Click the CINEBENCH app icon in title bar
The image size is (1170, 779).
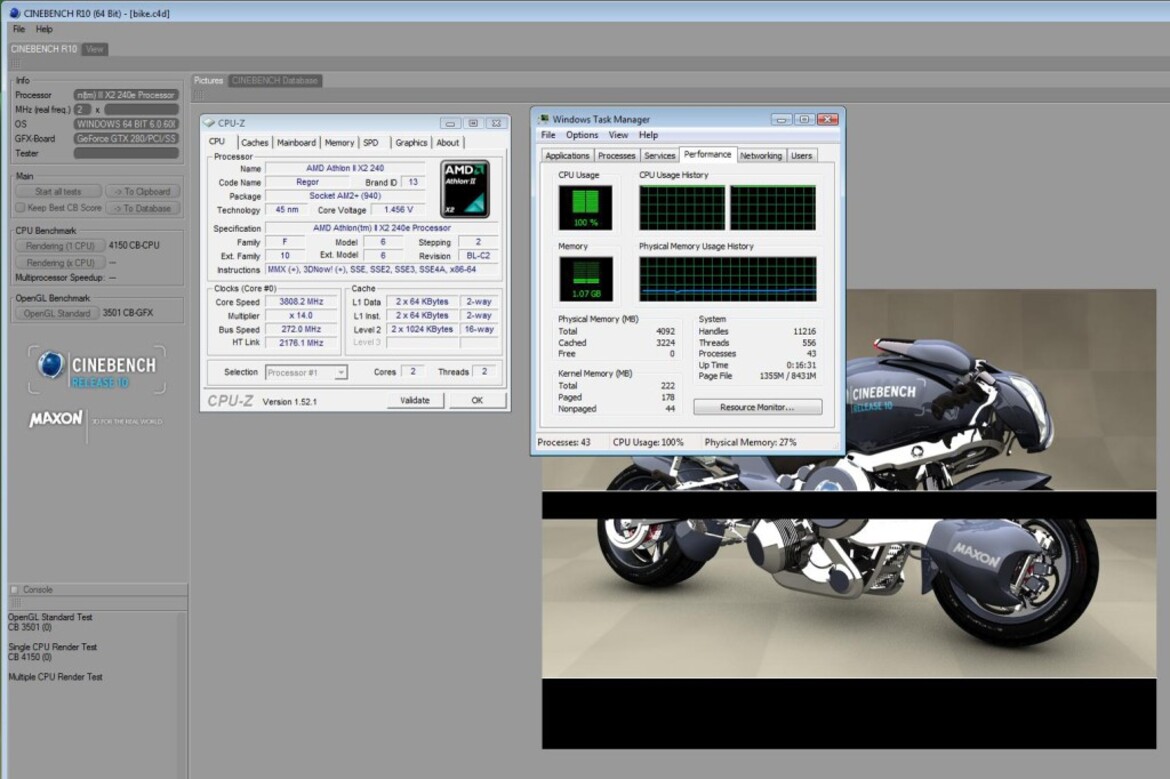pos(14,13)
